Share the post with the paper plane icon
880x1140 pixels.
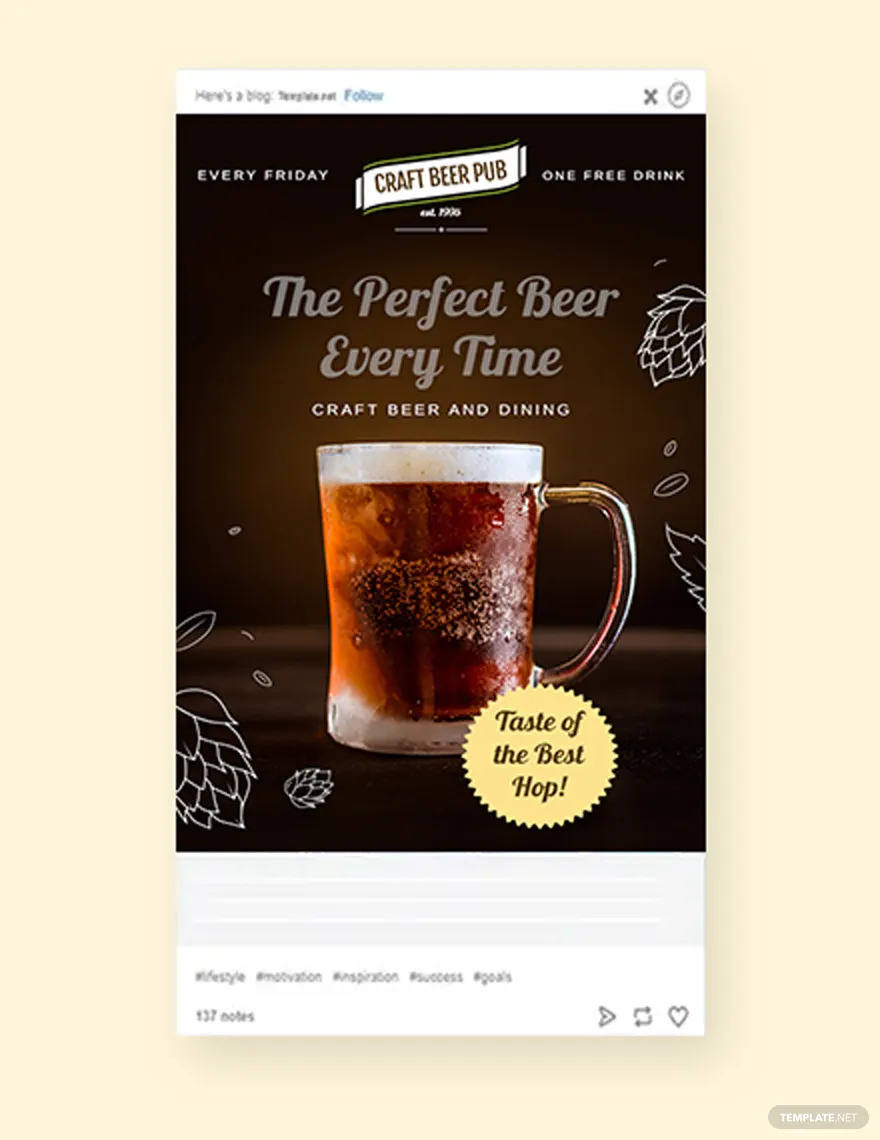point(607,1016)
